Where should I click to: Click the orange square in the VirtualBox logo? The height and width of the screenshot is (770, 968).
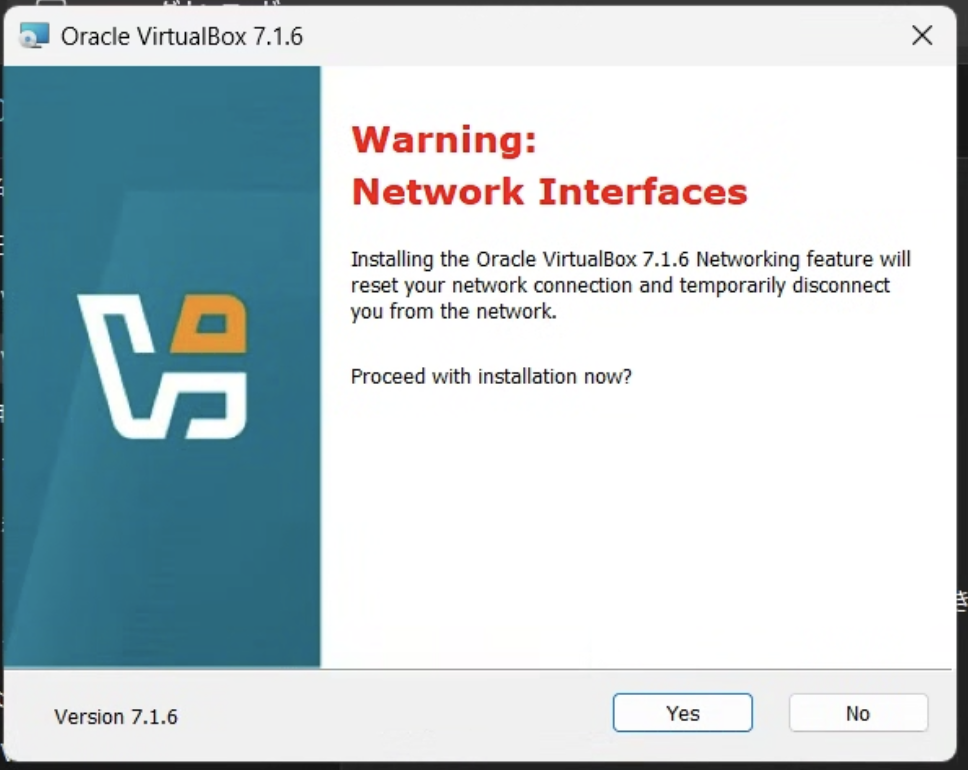(209, 324)
